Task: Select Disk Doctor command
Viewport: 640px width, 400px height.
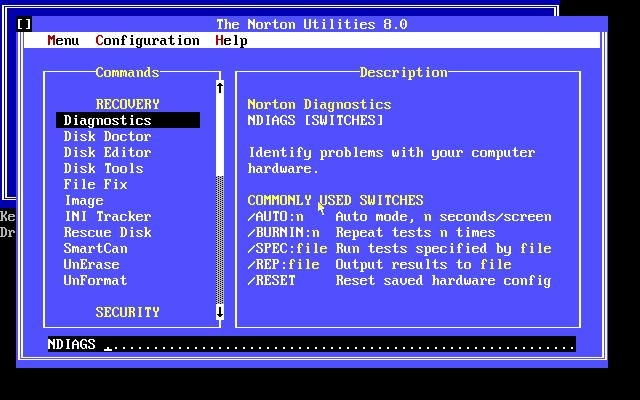Action: [107, 136]
